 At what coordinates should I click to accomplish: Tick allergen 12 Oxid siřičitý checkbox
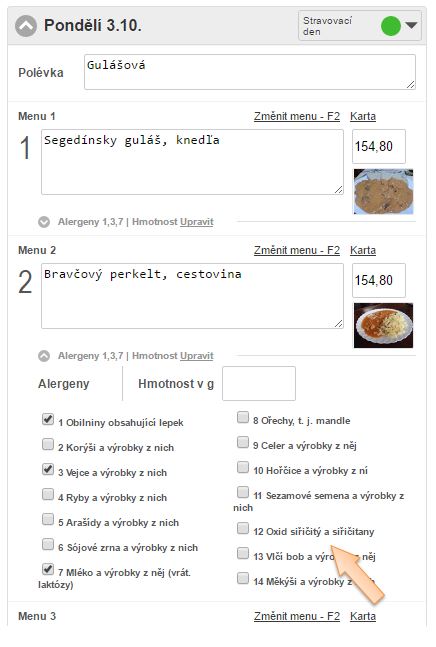(243, 528)
